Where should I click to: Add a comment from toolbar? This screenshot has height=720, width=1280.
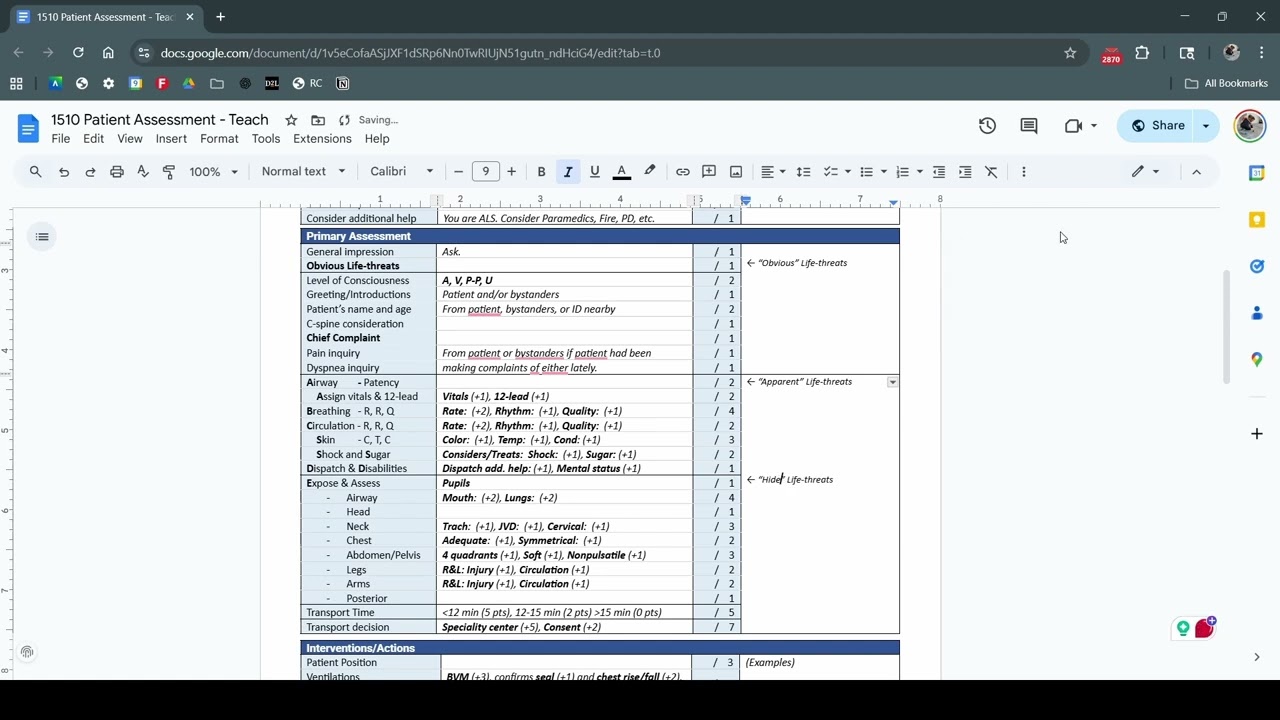point(709,172)
